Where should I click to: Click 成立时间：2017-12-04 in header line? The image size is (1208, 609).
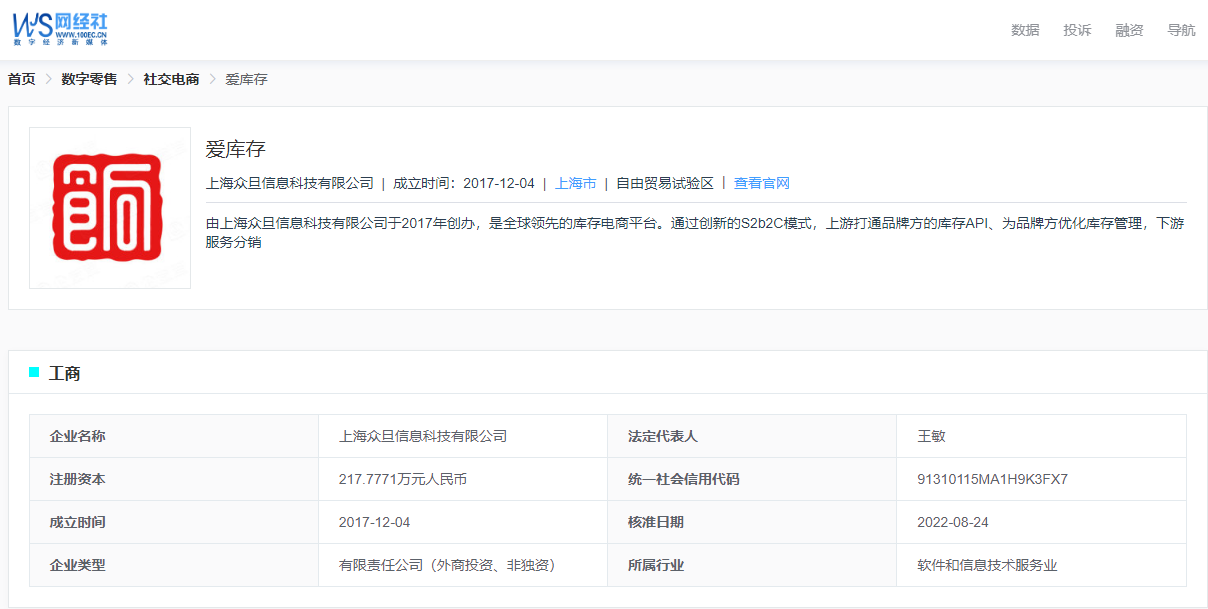(x=464, y=183)
